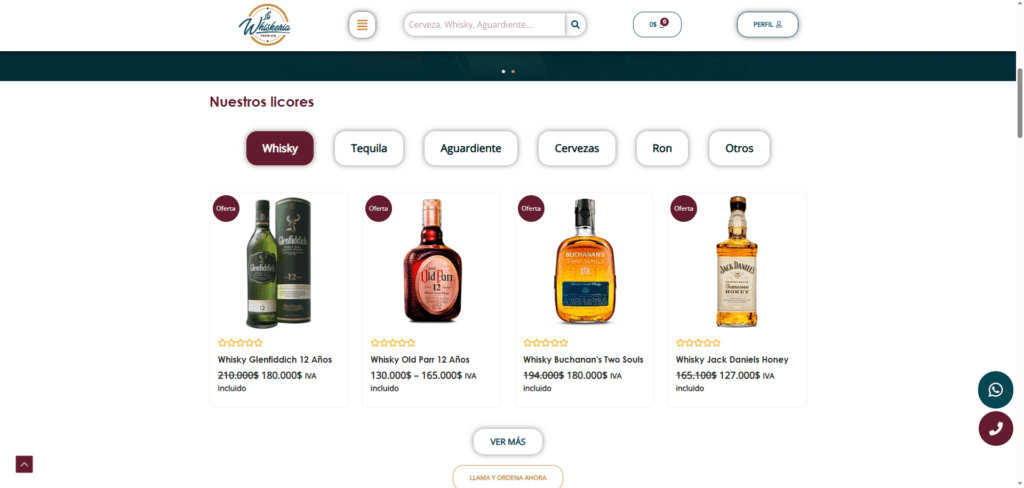Click the search magnifier icon
Viewport: 1024px width, 488px height.
click(x=575, y=25)
